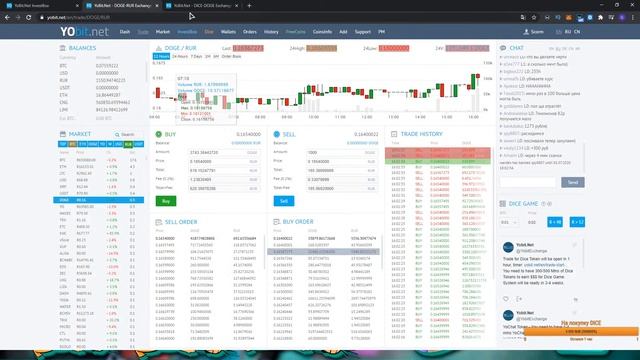Click the Dice Game second blue roll button
This screenshot has height=360, width=640.
577,222
